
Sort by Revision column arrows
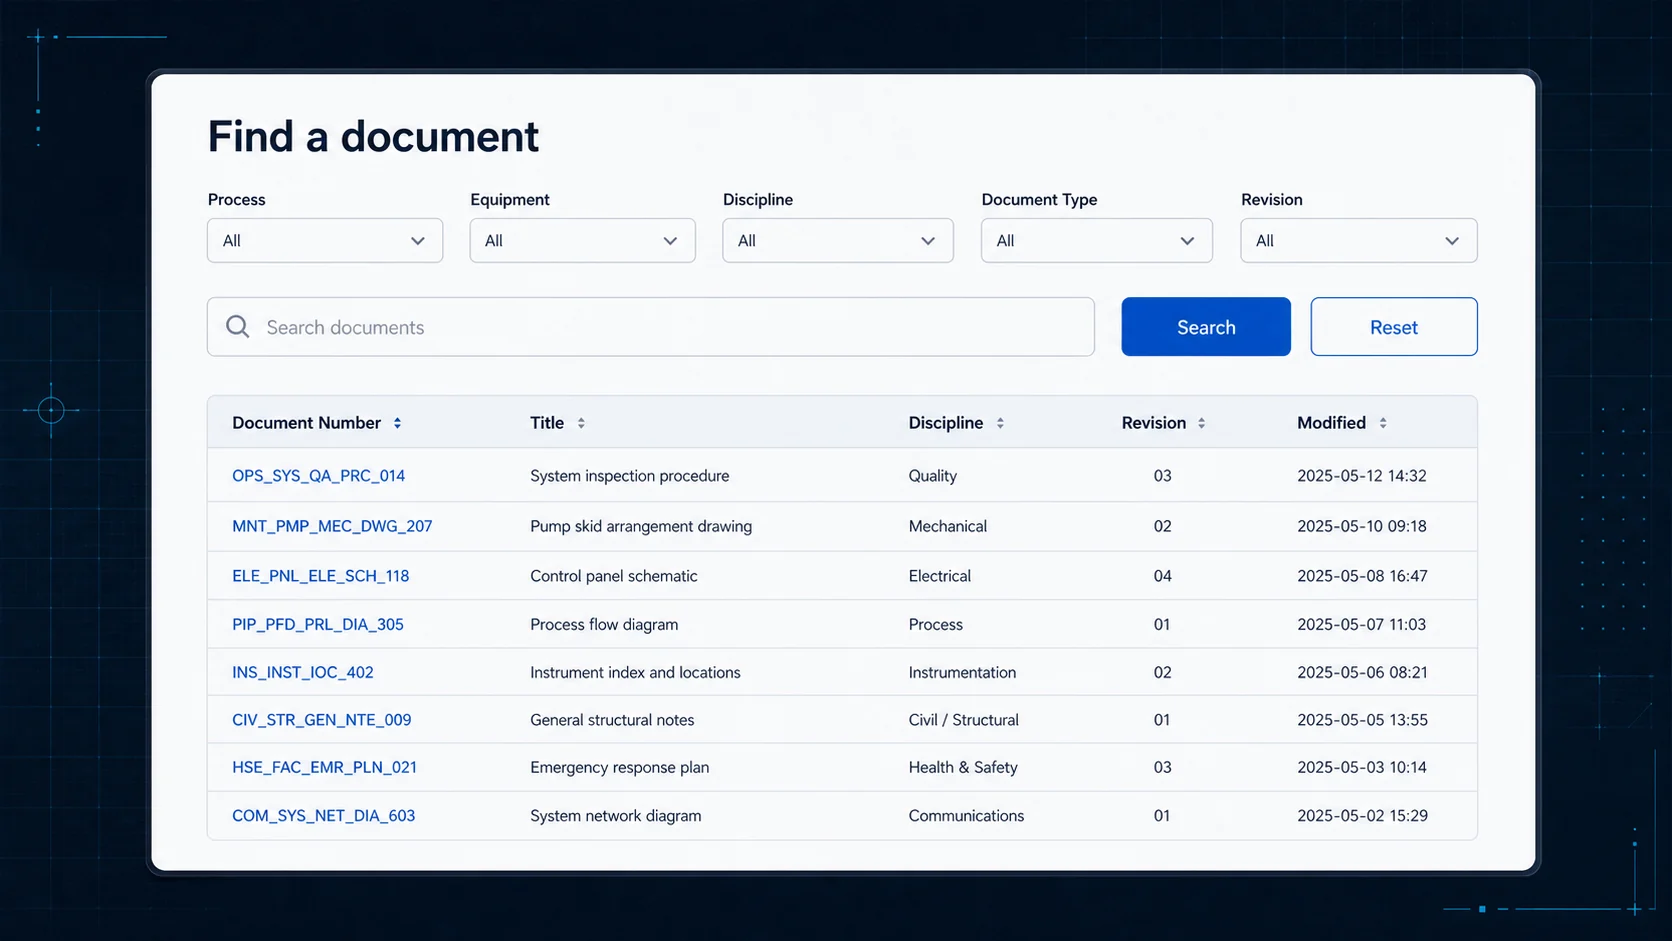1201,423
